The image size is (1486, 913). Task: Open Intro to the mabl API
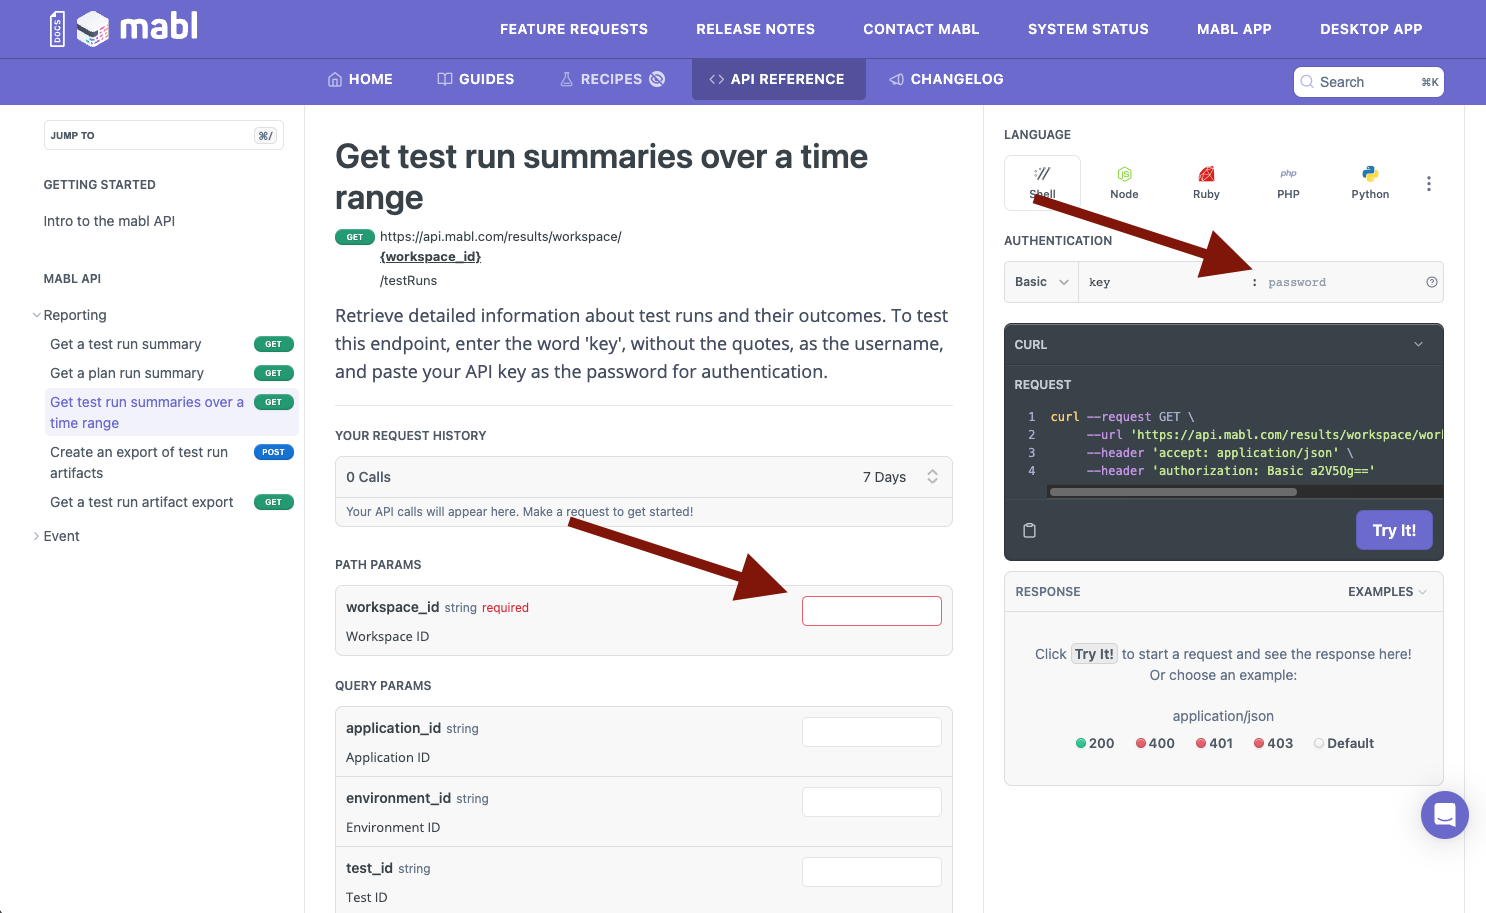109,221
